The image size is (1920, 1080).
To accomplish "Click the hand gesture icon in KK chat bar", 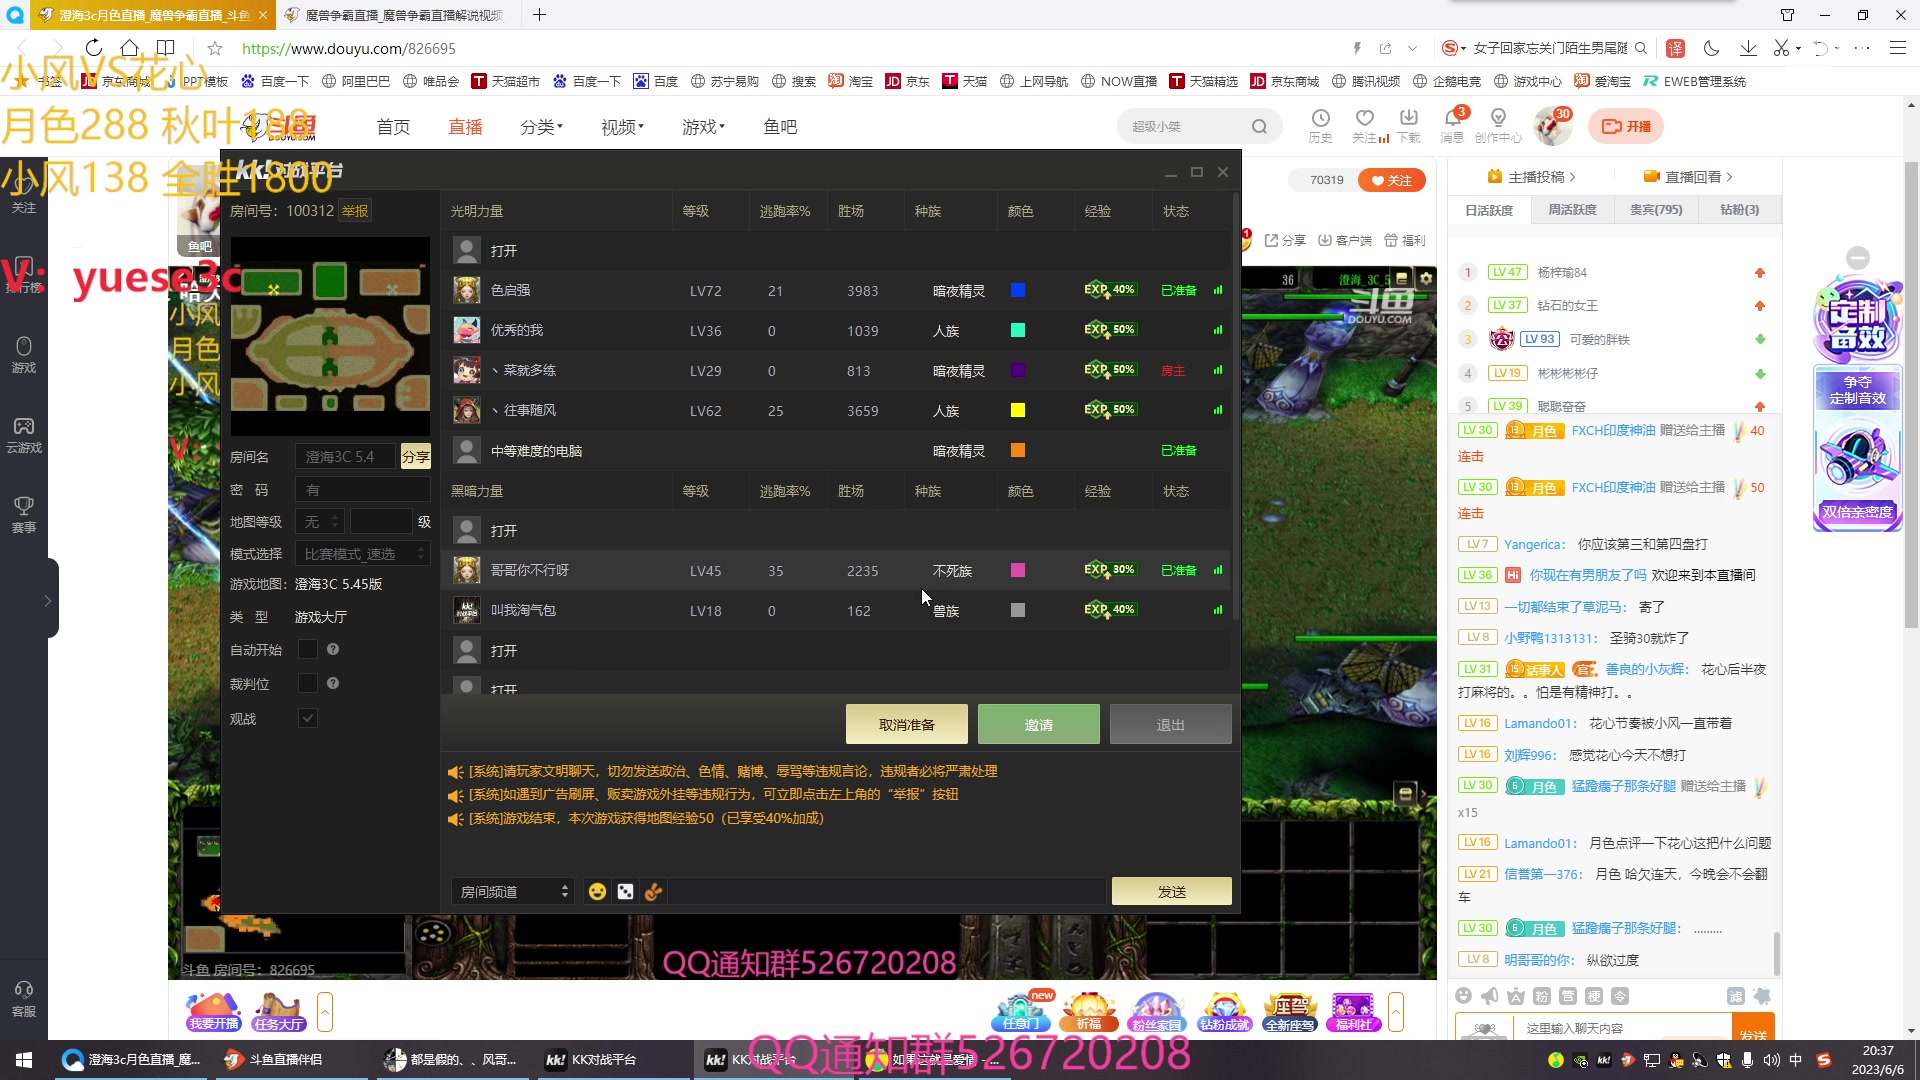I will 653,891.
